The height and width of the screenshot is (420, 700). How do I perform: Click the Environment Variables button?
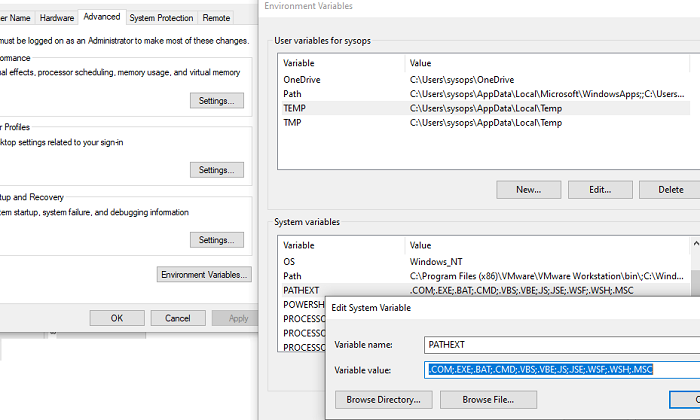click(x=204, y=274)
